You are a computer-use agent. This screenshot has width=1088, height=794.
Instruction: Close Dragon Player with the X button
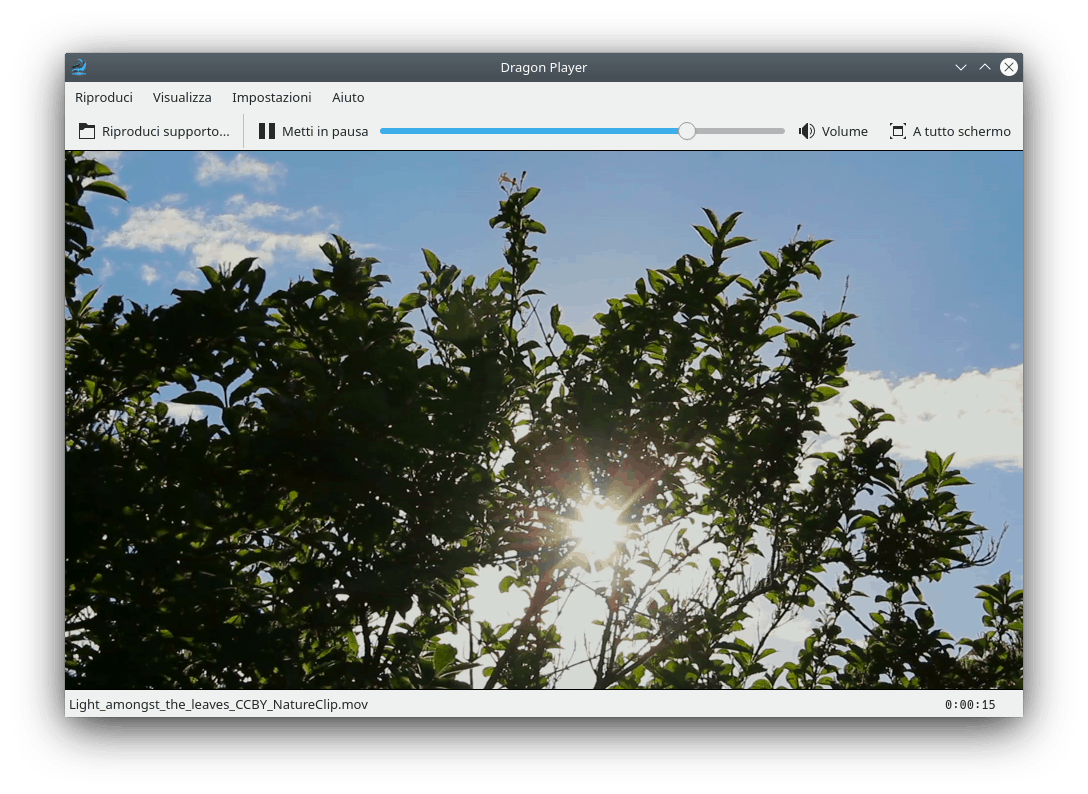click(x=1009, y=67)
